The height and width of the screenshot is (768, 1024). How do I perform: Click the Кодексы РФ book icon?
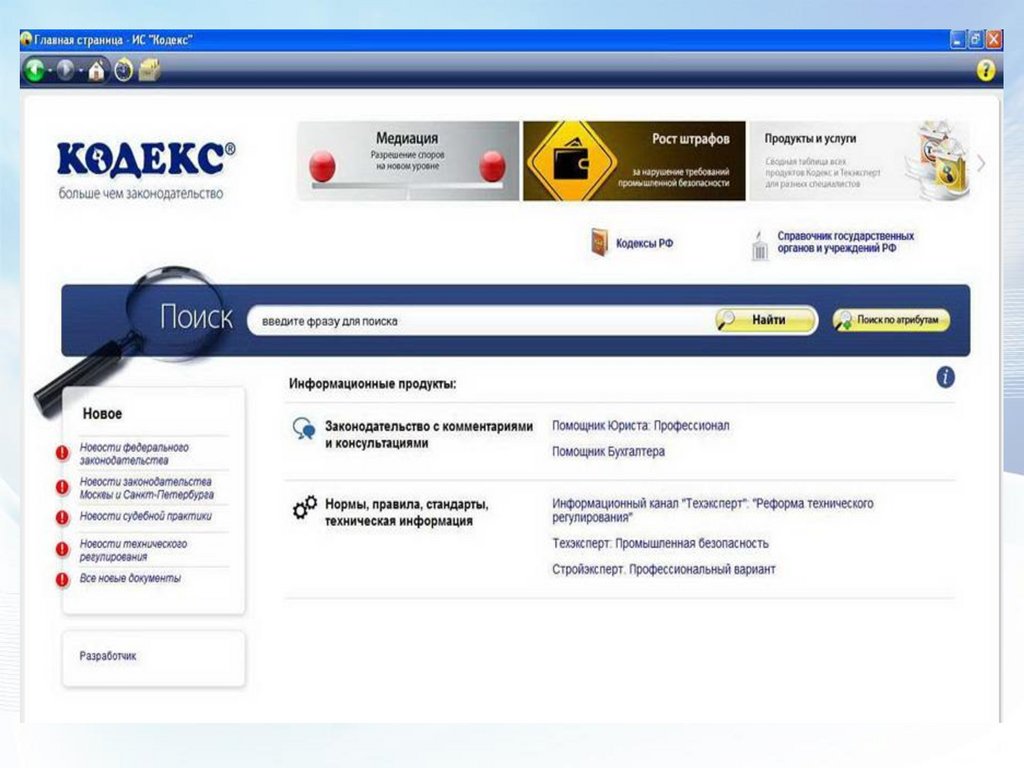tap(599, 242)
